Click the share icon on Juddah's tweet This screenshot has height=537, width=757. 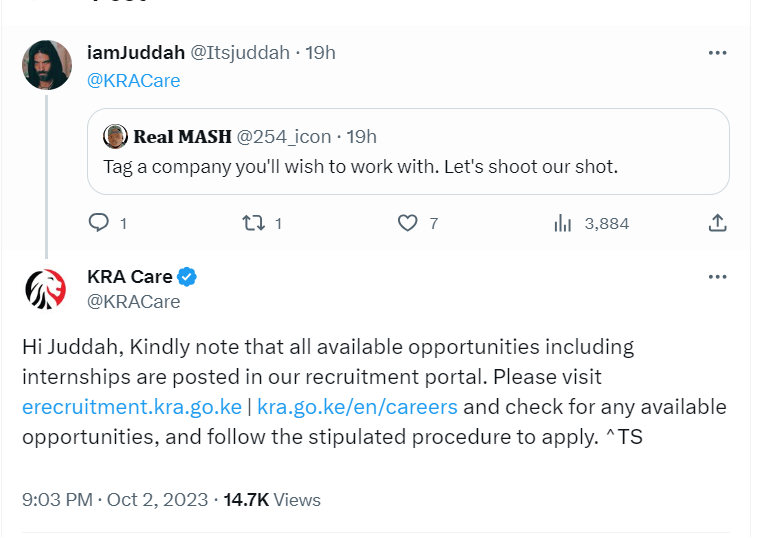(717, 223)
